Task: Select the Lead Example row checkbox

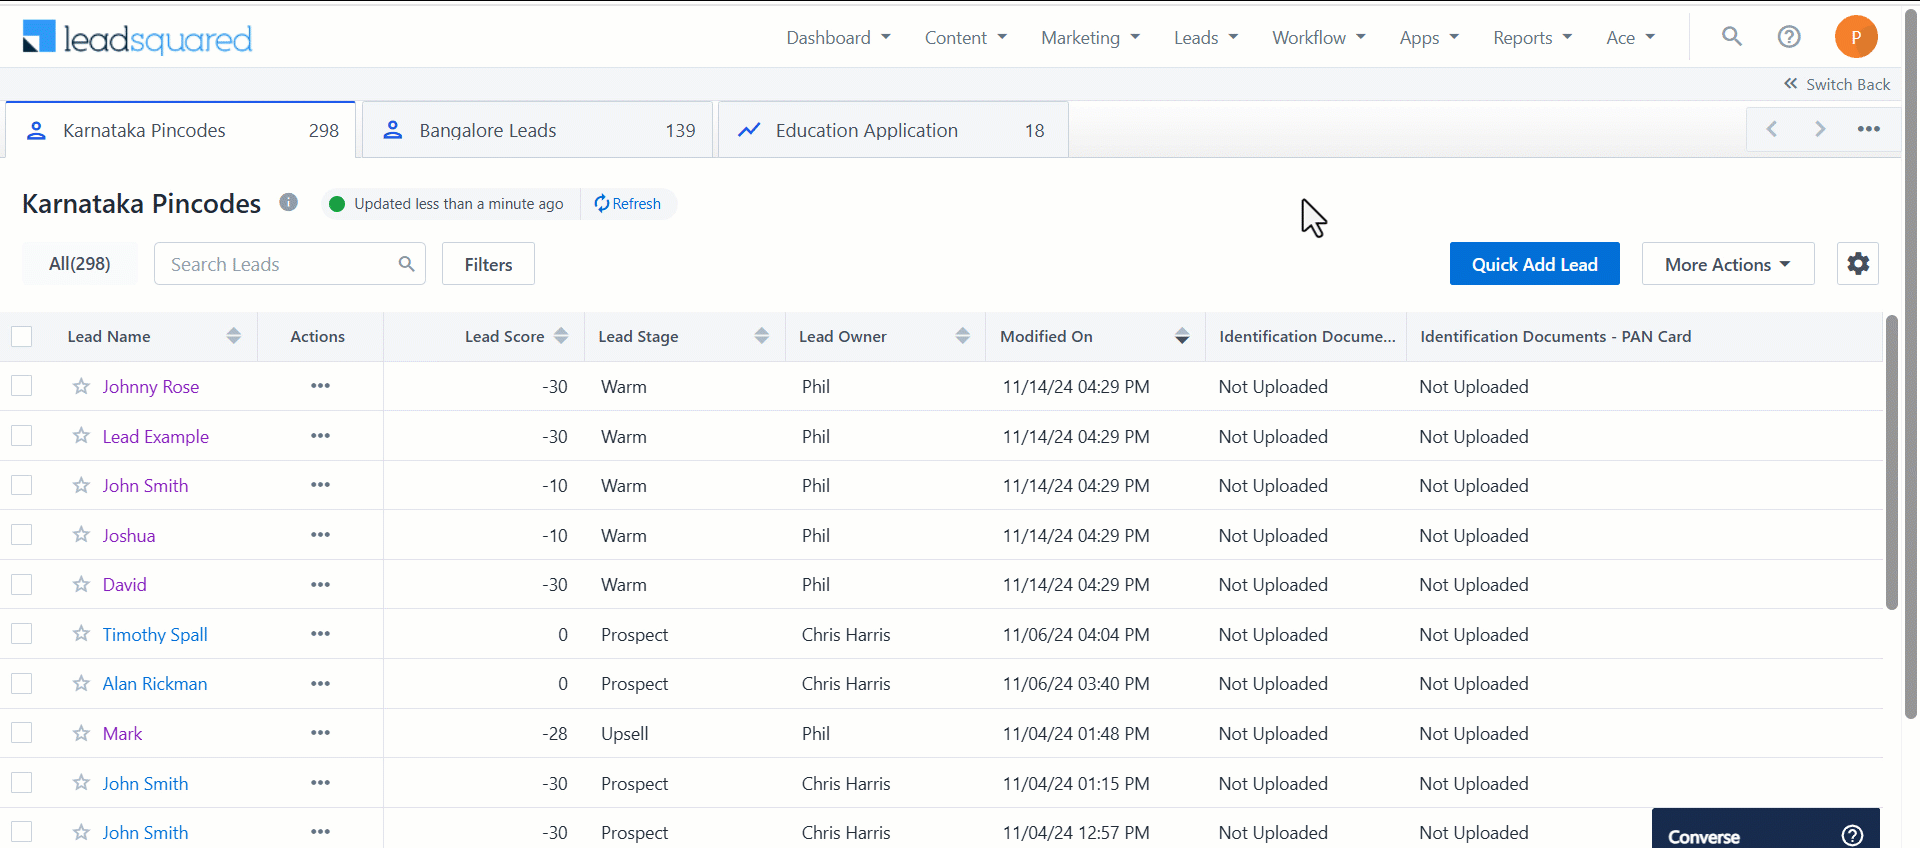Action: pos(22,436)
